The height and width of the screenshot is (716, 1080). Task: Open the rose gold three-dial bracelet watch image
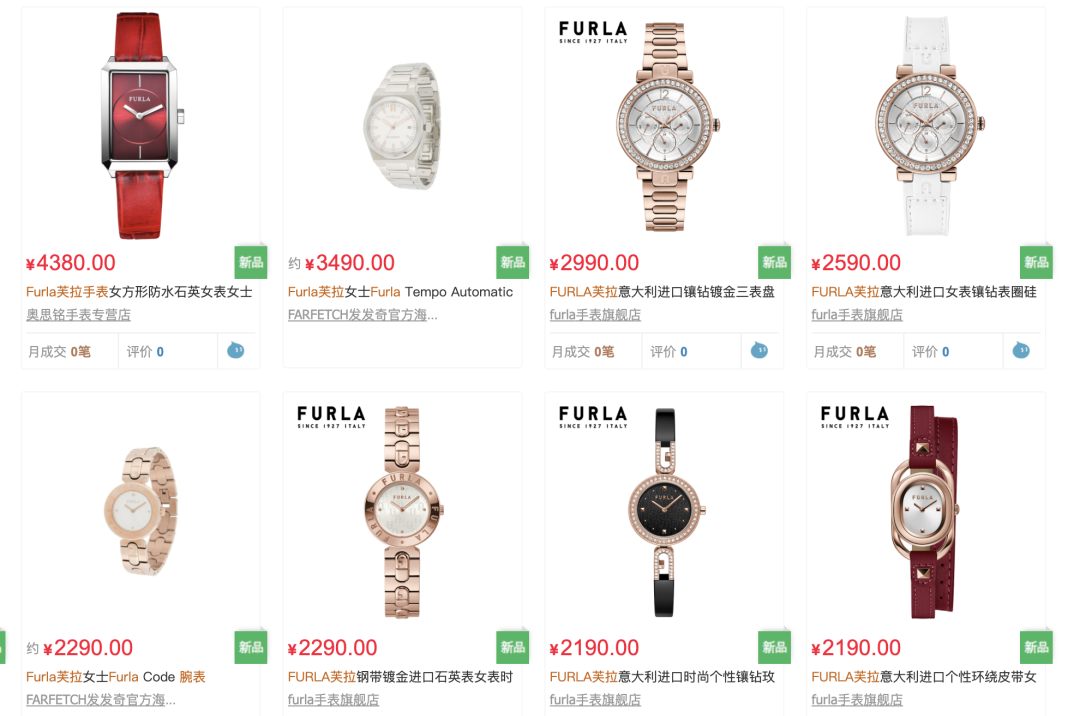664,125
